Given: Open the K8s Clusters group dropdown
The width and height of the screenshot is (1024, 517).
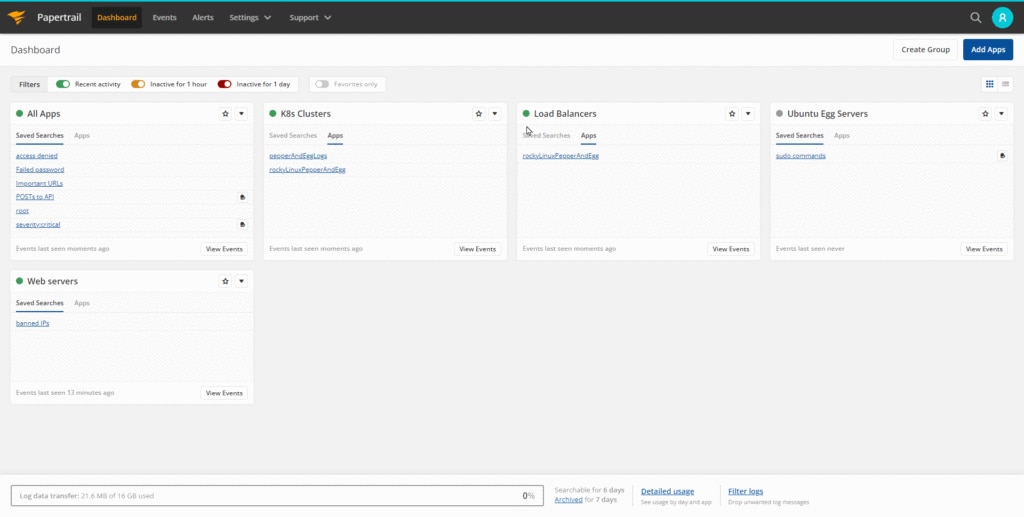Looking at the screenshot, I should [495, 114].
